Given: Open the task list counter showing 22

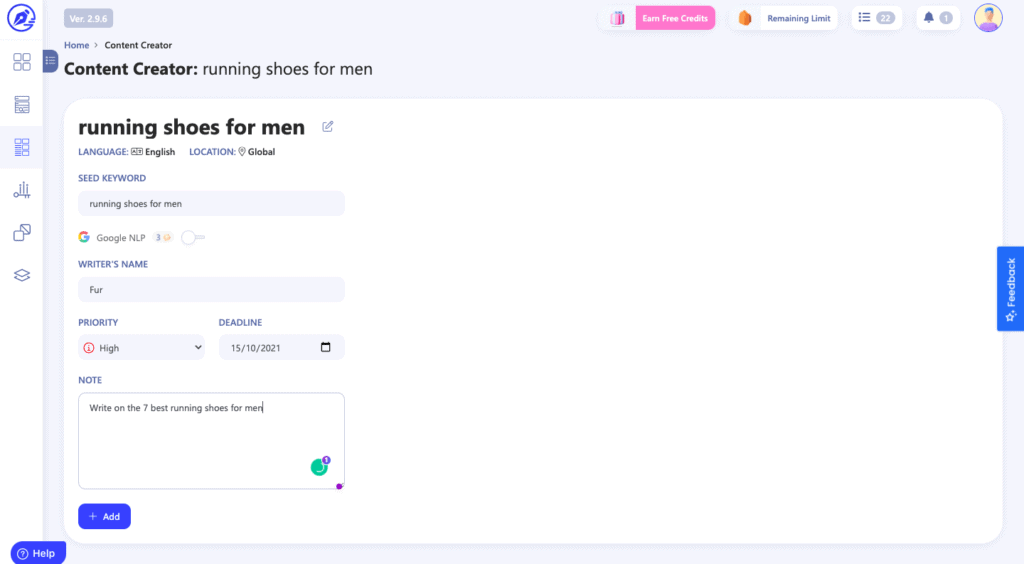Looking at the screenshot, I should (x=876, y=18).
